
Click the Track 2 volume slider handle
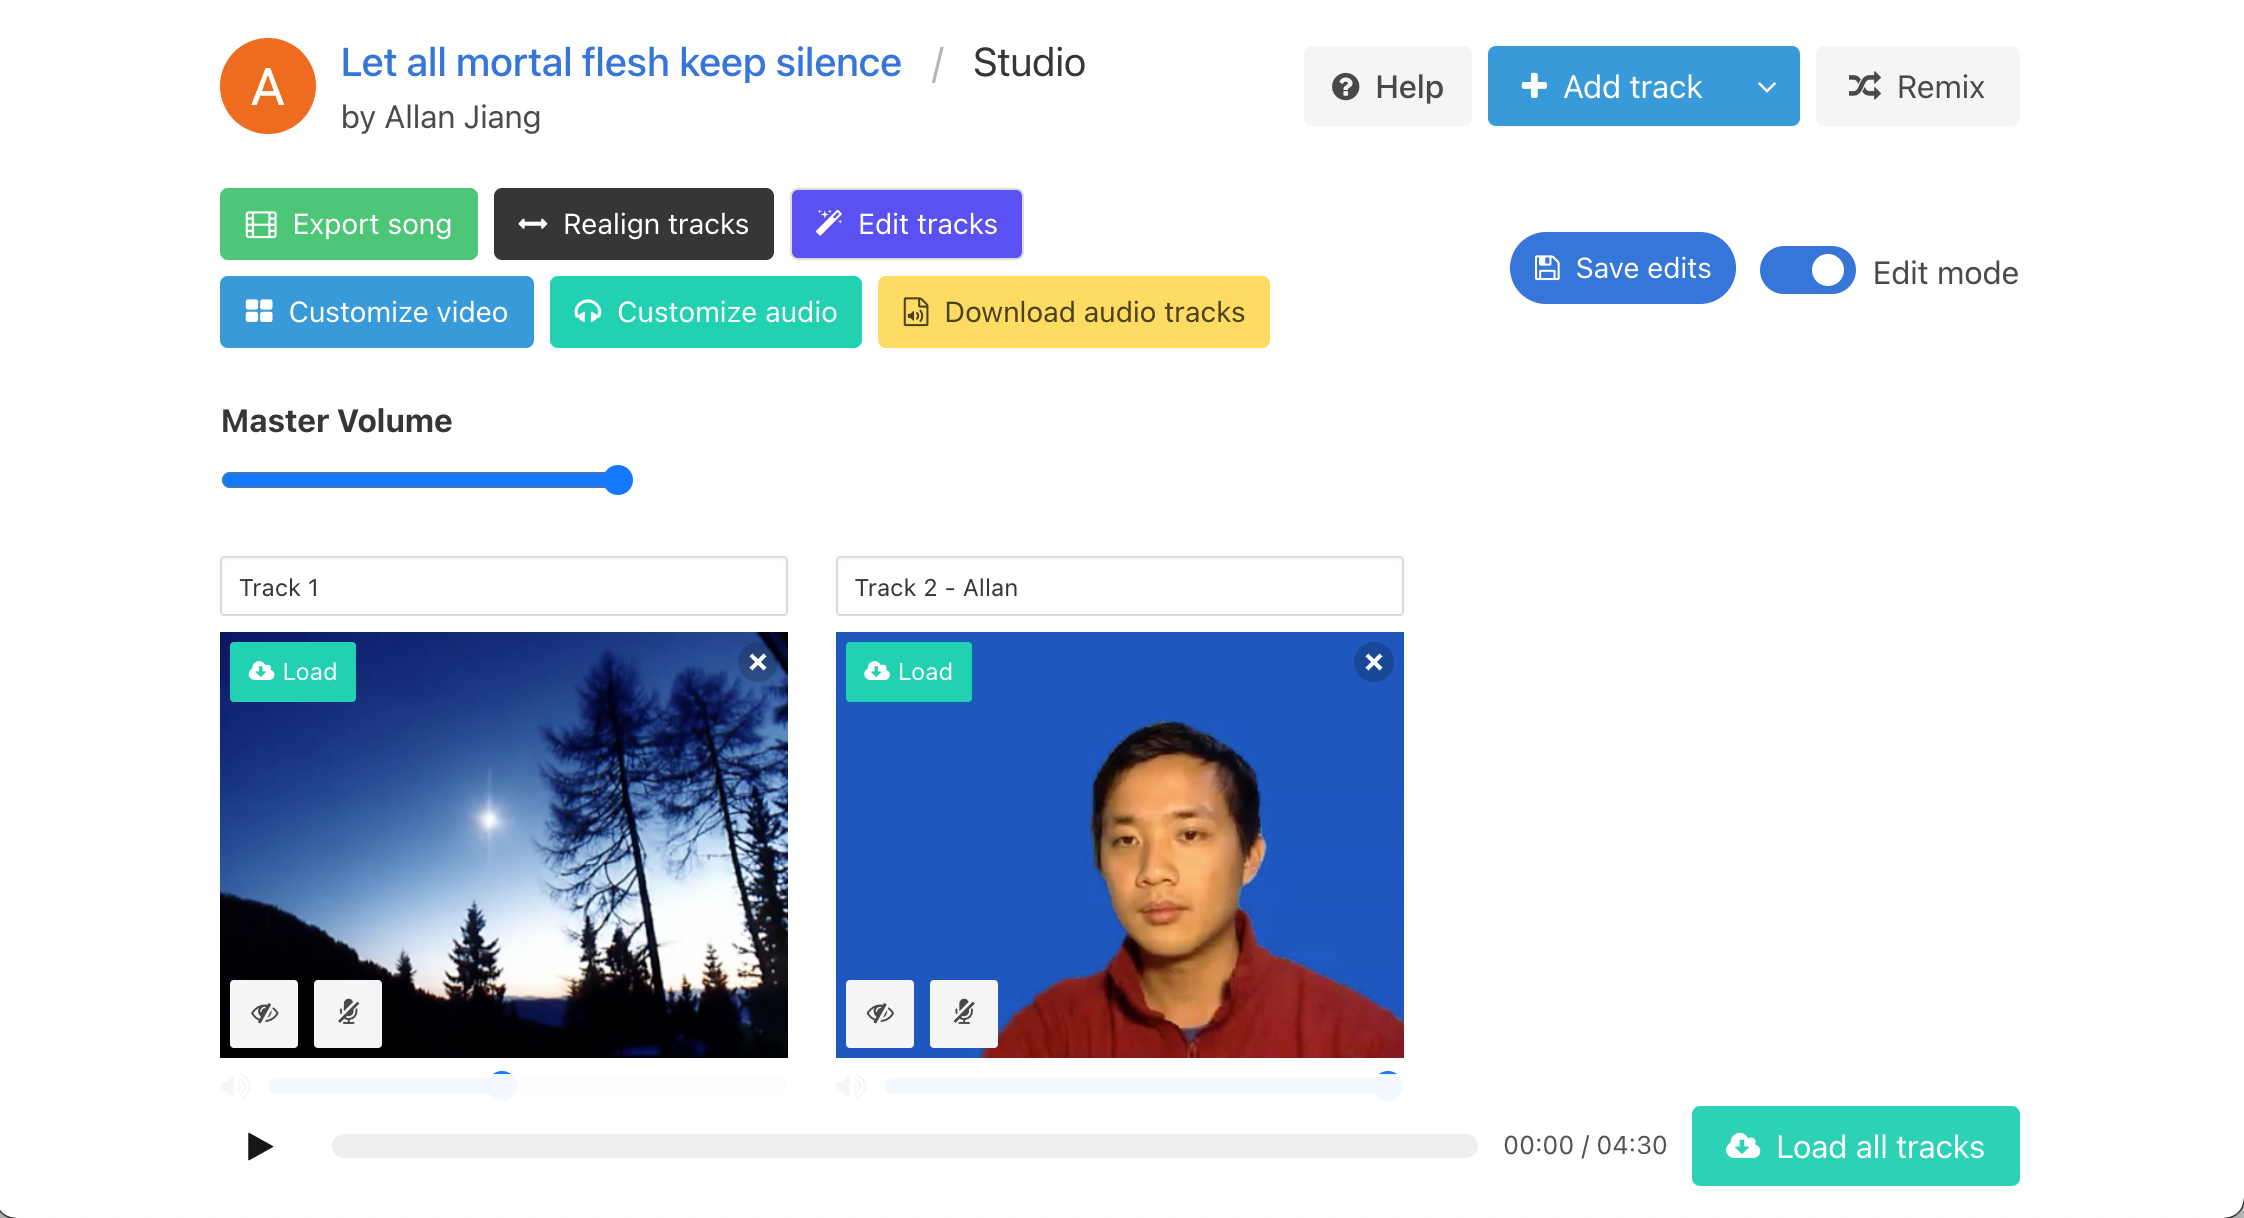[x=1387, y=1085]
